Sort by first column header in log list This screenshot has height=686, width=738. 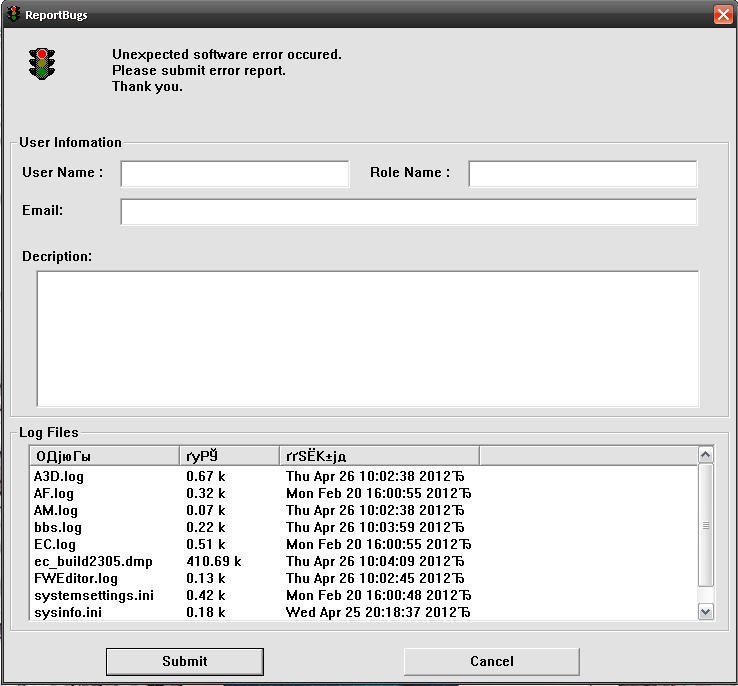pyautogui.click(x=104, y=456)
